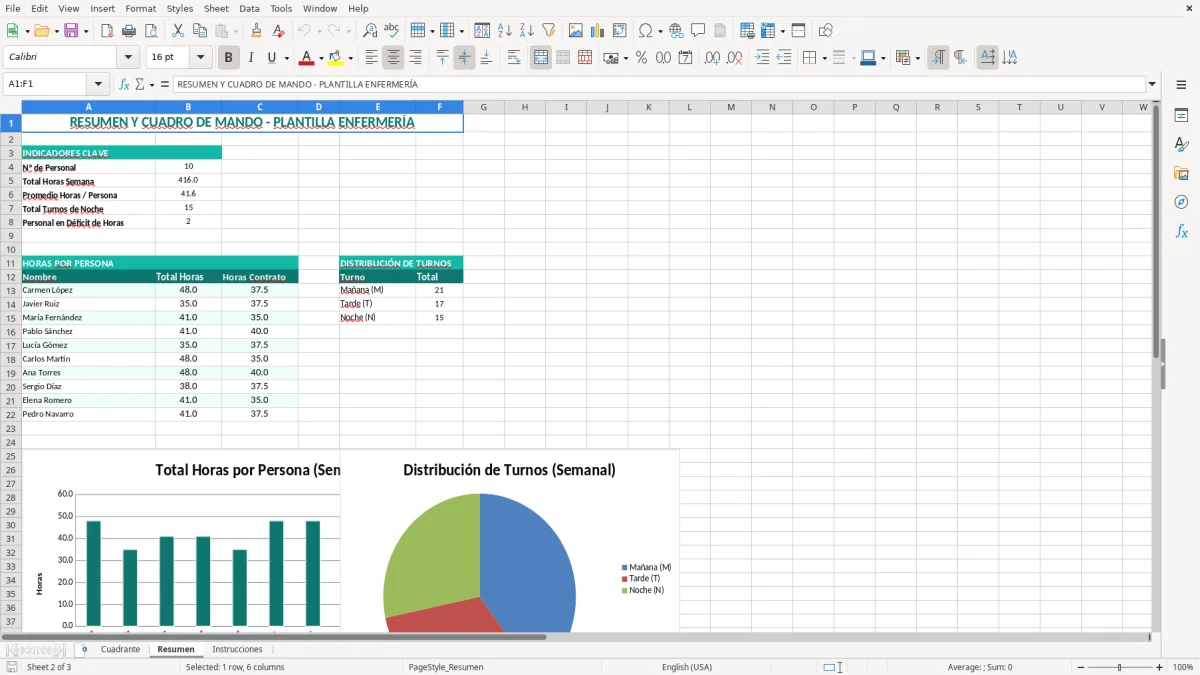Open the Name Box dropdown arrow

point(98,84)
